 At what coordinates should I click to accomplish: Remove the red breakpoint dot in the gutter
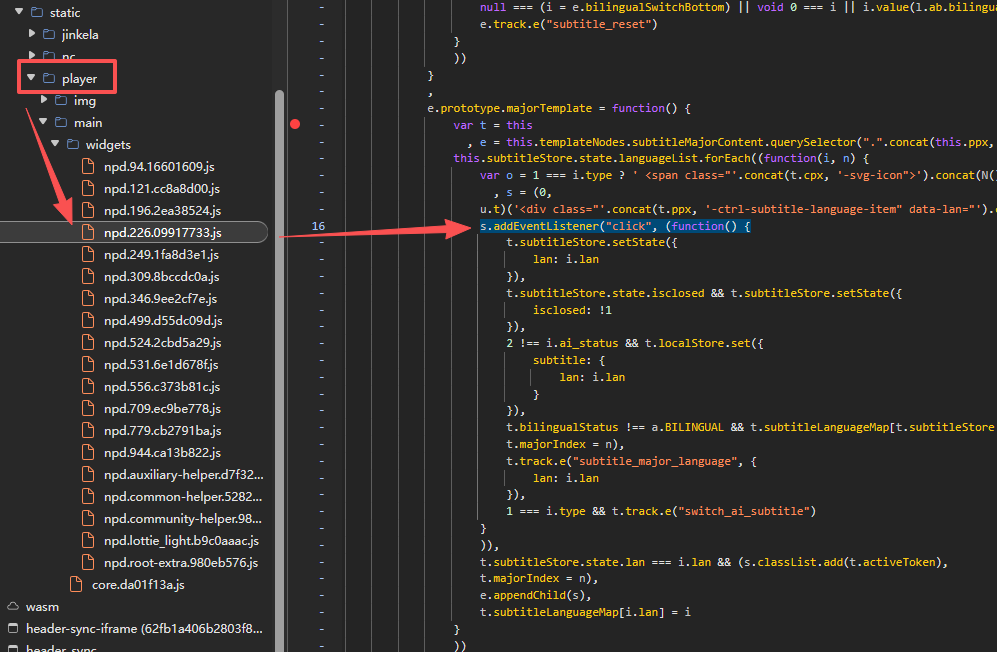point(295,125)
